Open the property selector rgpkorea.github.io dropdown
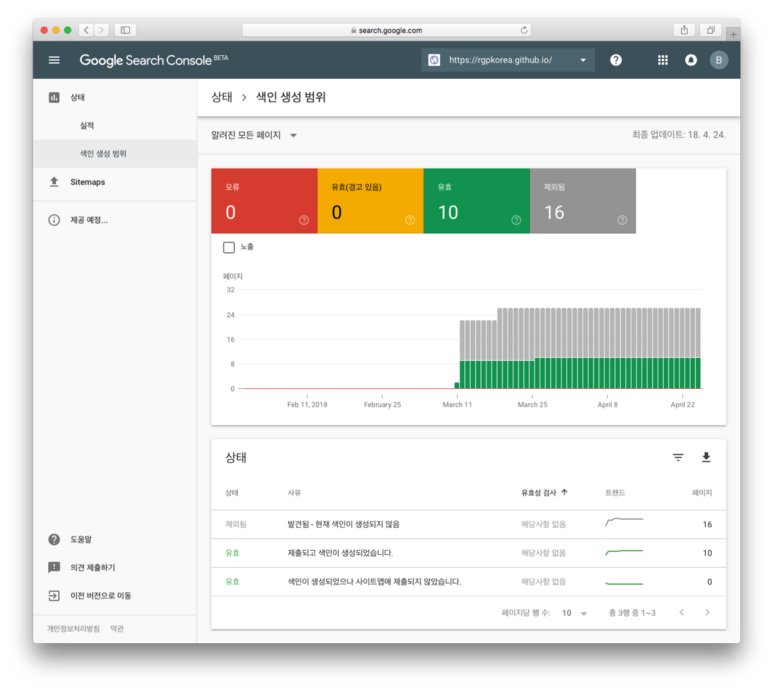Image resolution: width=773 pixels, height=690 pixels. (508, 60)
